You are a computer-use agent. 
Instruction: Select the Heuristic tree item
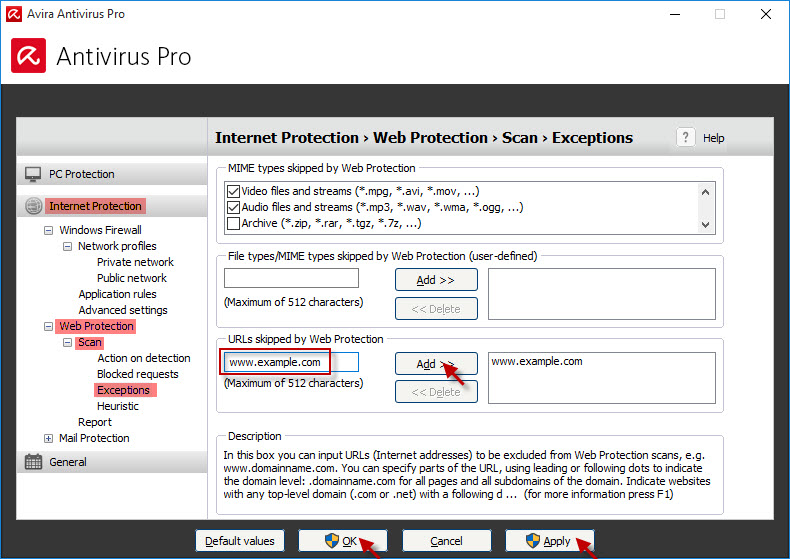point(117,406)
